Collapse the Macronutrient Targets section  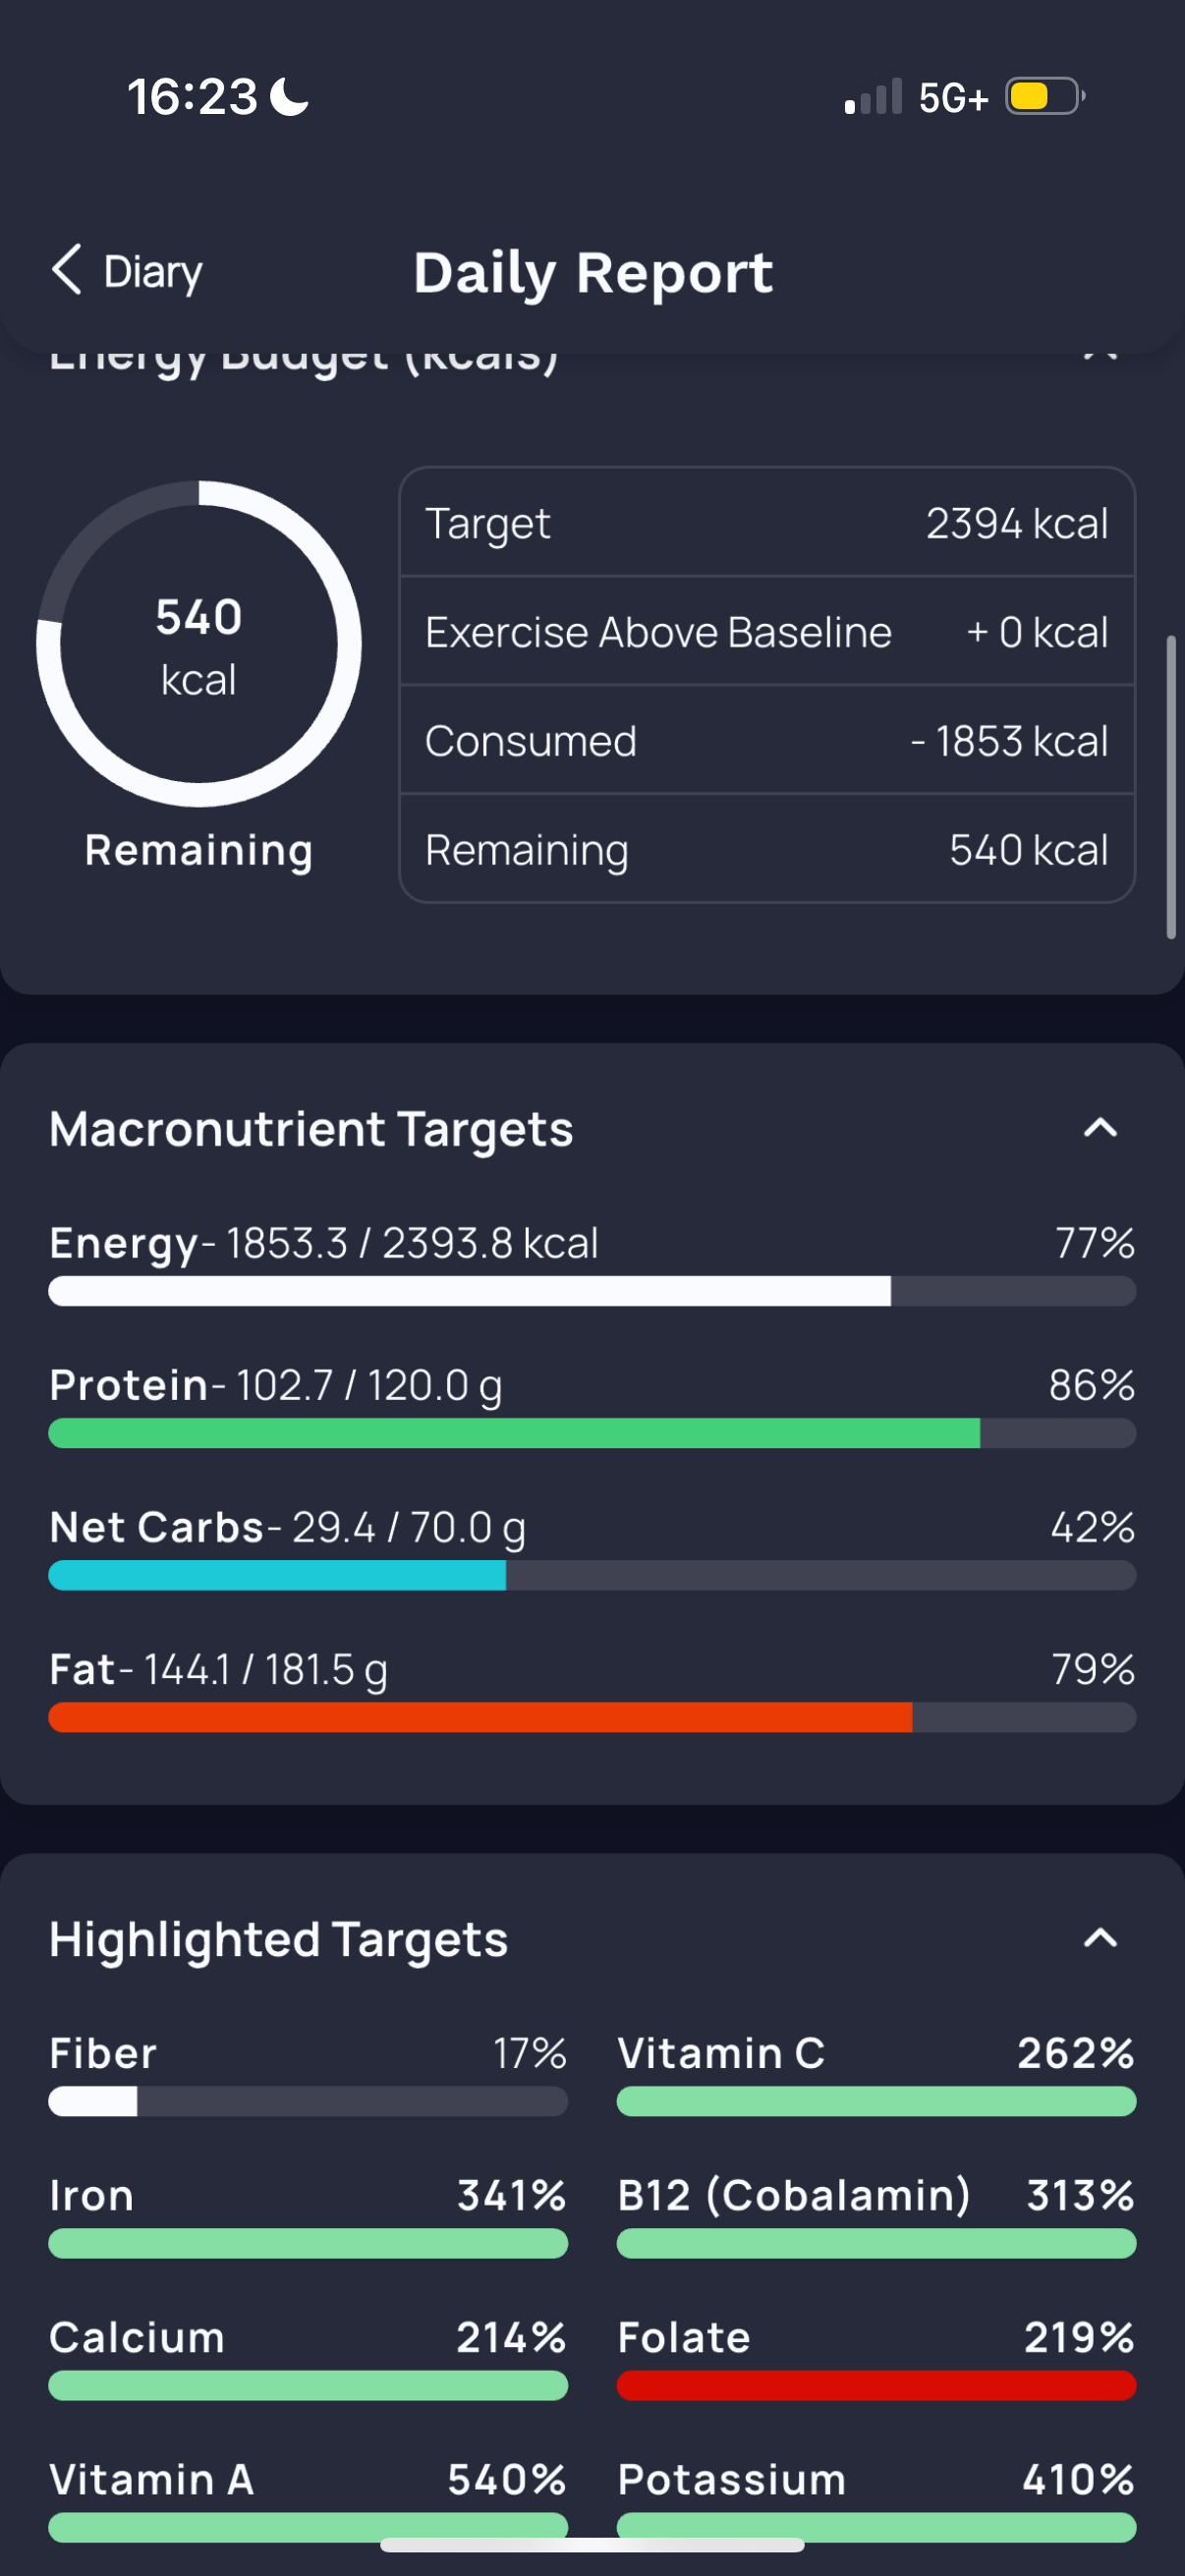(1100, 1128)
